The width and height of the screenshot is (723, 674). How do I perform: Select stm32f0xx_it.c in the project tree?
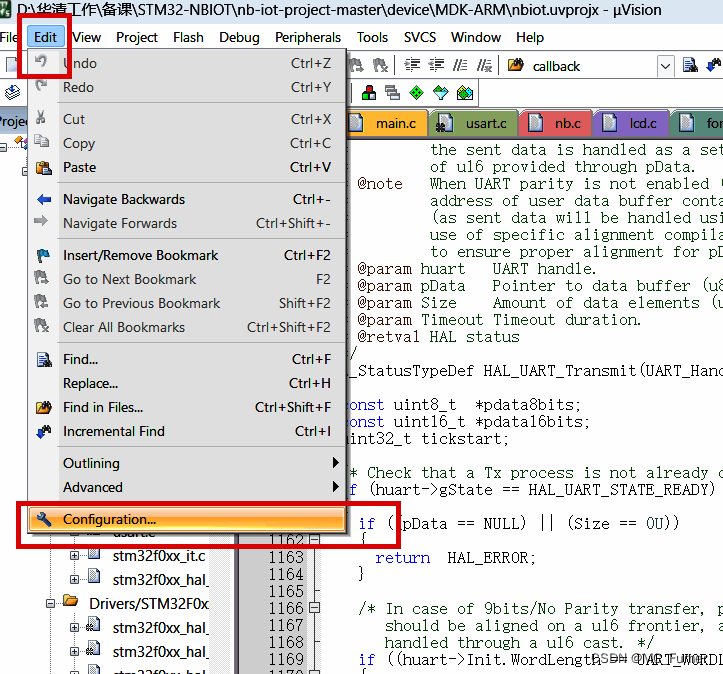159,555
